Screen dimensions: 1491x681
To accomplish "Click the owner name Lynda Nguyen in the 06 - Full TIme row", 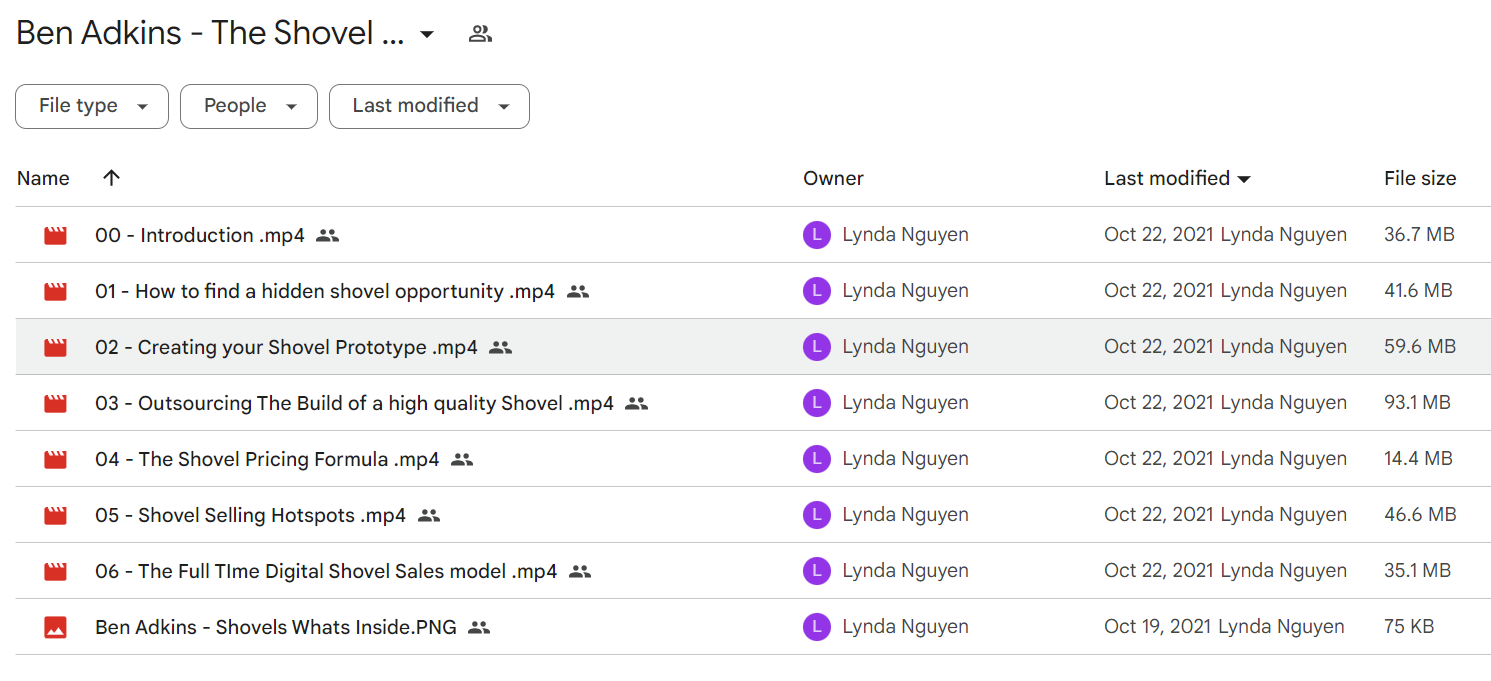I will [905, 571].
